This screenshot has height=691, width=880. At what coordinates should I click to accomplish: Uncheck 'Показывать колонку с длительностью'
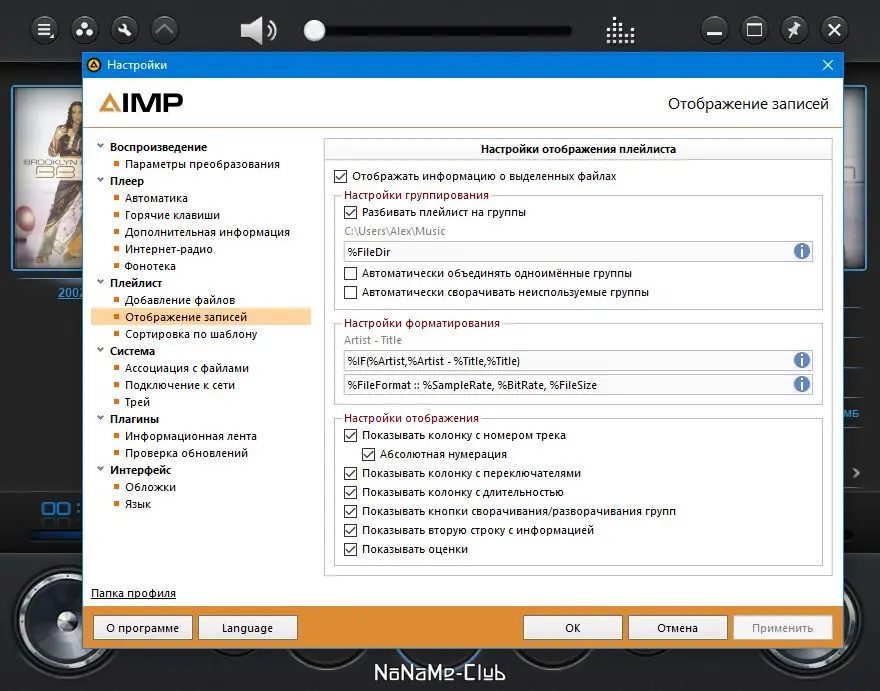pyautogui.click(x=350, y=492)
